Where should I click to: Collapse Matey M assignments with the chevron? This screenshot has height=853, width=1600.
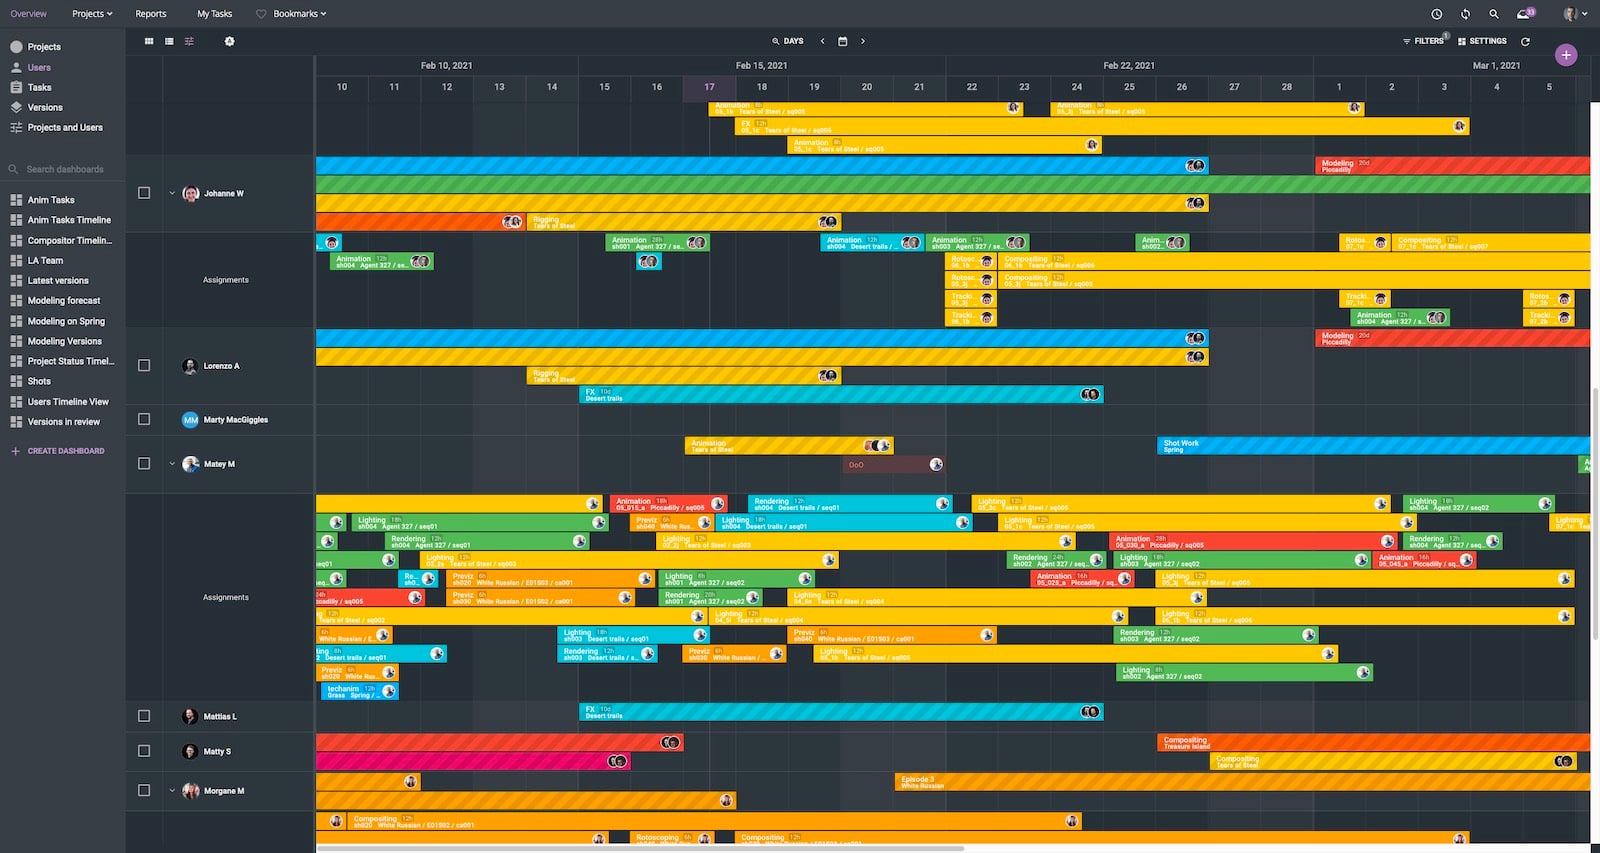172,464
